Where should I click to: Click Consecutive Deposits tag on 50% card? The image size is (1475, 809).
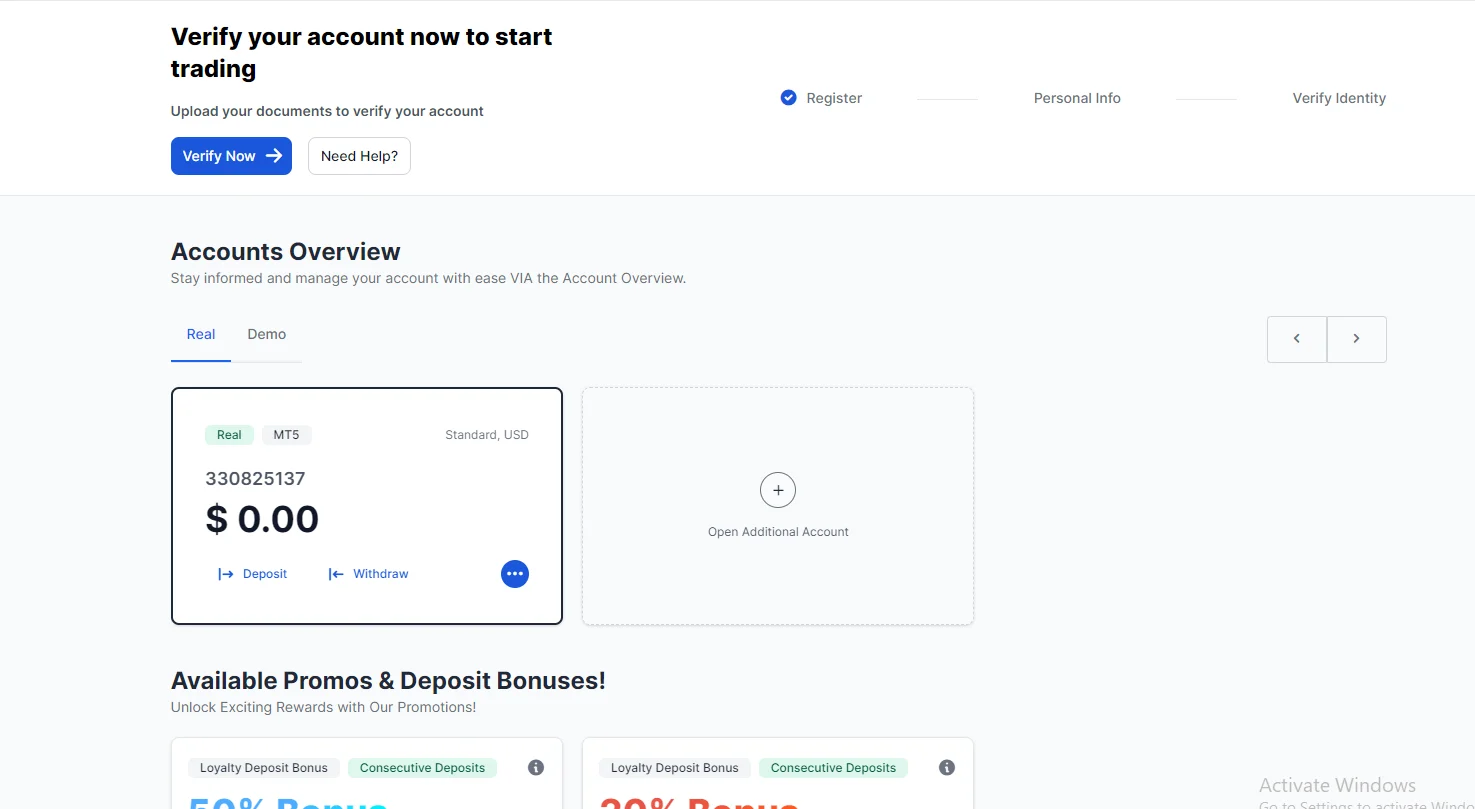[x=422, y=768]
